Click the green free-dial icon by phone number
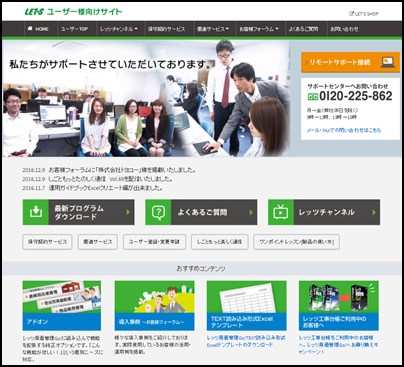 (x=313, y=97)
